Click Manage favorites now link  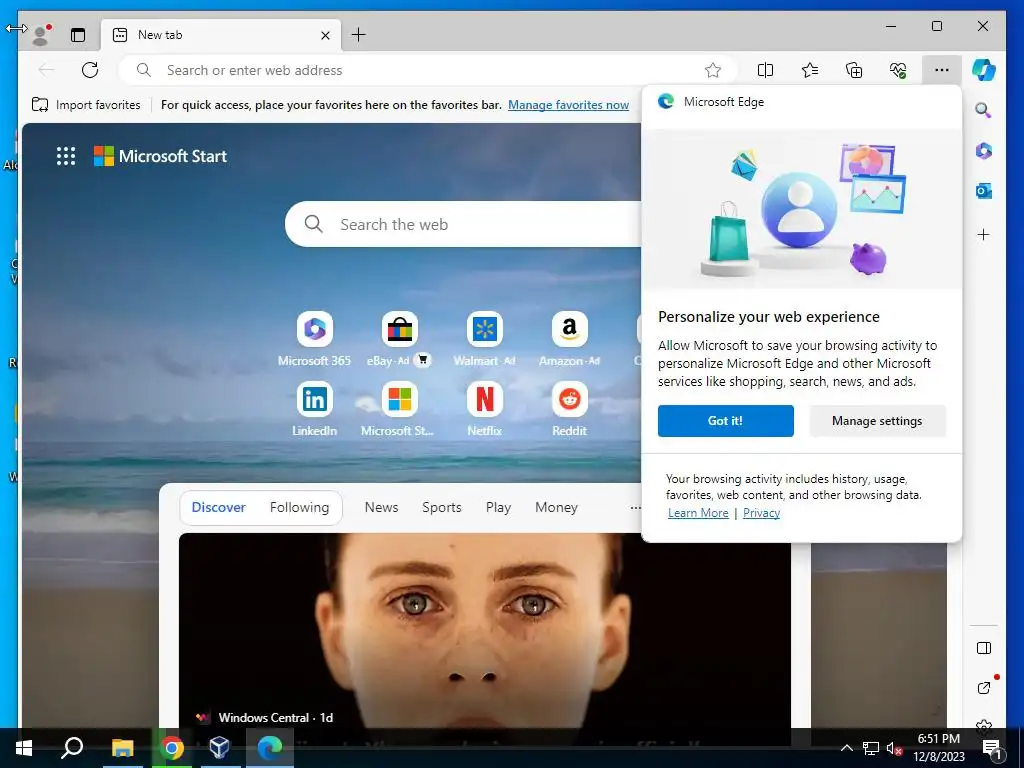[568, 104]
